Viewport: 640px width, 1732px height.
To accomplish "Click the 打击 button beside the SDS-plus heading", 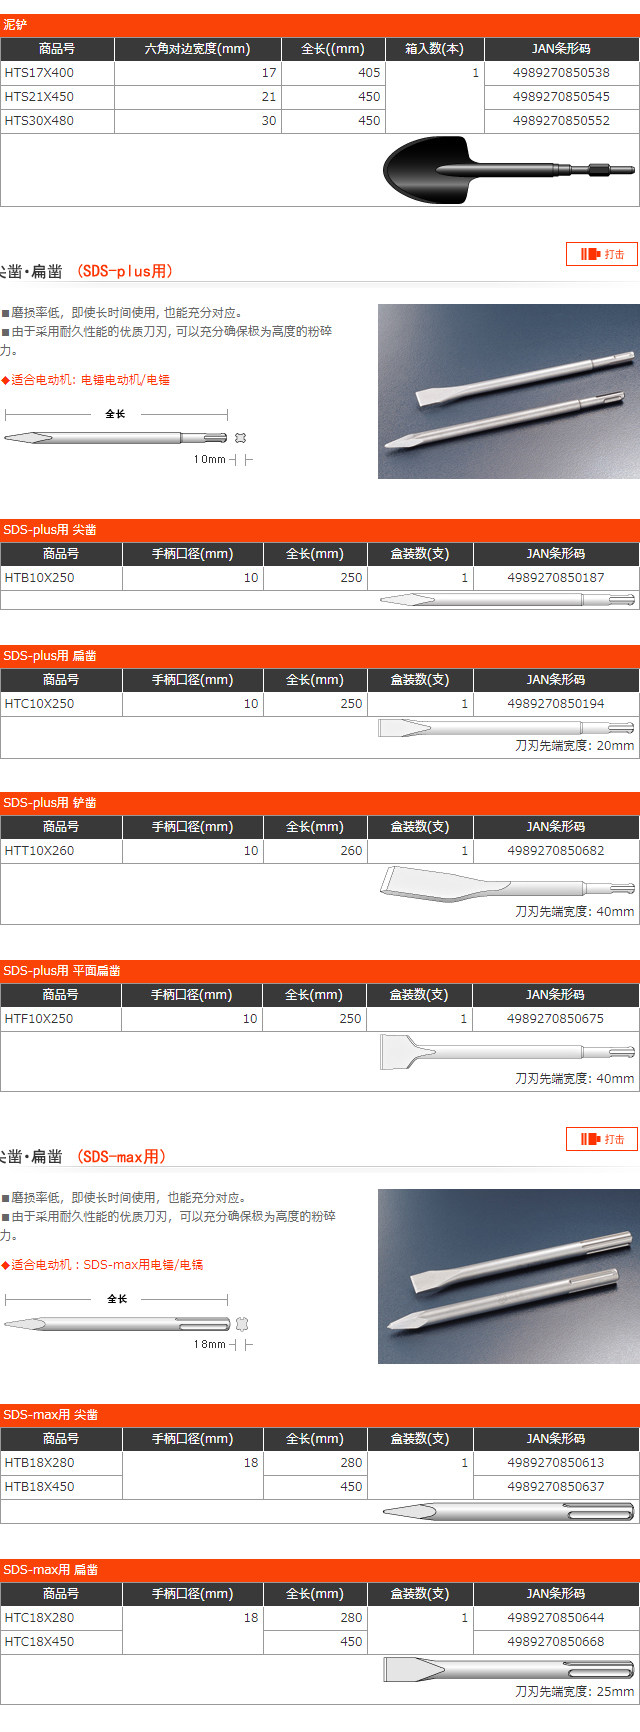I will click(602, 254).
